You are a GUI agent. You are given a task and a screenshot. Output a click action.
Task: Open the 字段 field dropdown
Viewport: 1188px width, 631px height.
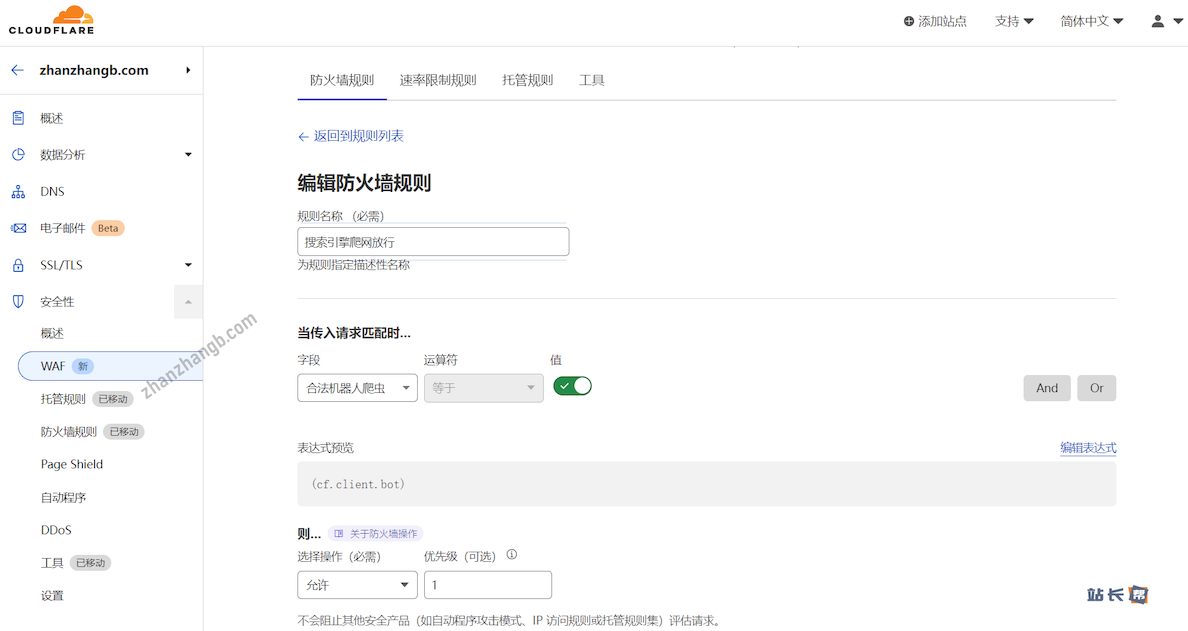pyautogui.click(x=357, y=388)
